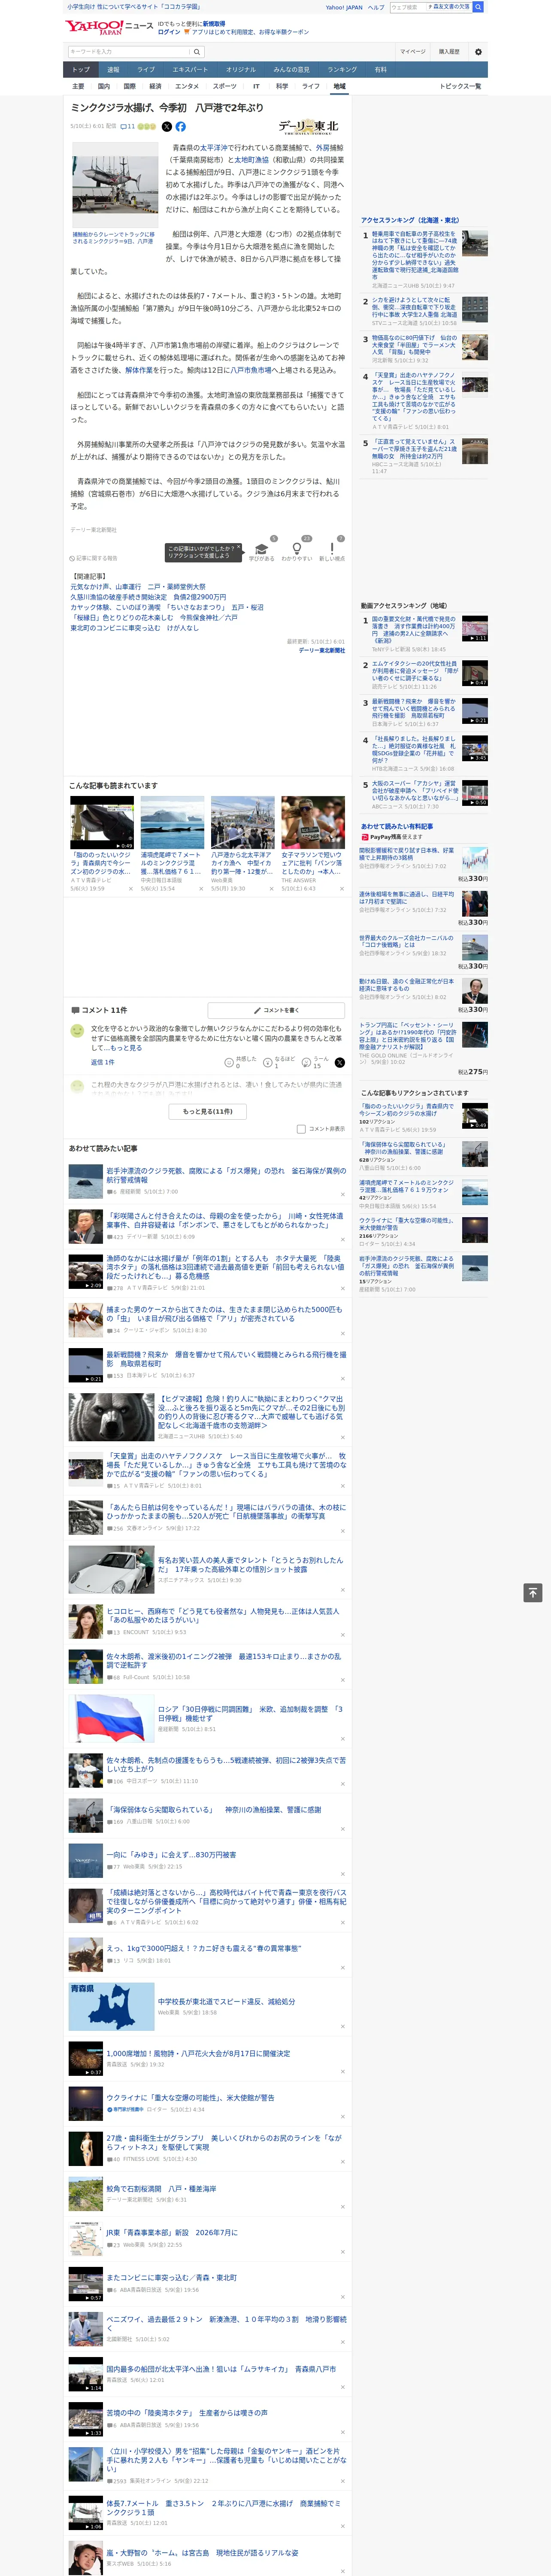Image resolution: width=551 pixels, height=2576 pixels.
Task: React with 学びがある graduation cap icon
Action: click(262, 550)
